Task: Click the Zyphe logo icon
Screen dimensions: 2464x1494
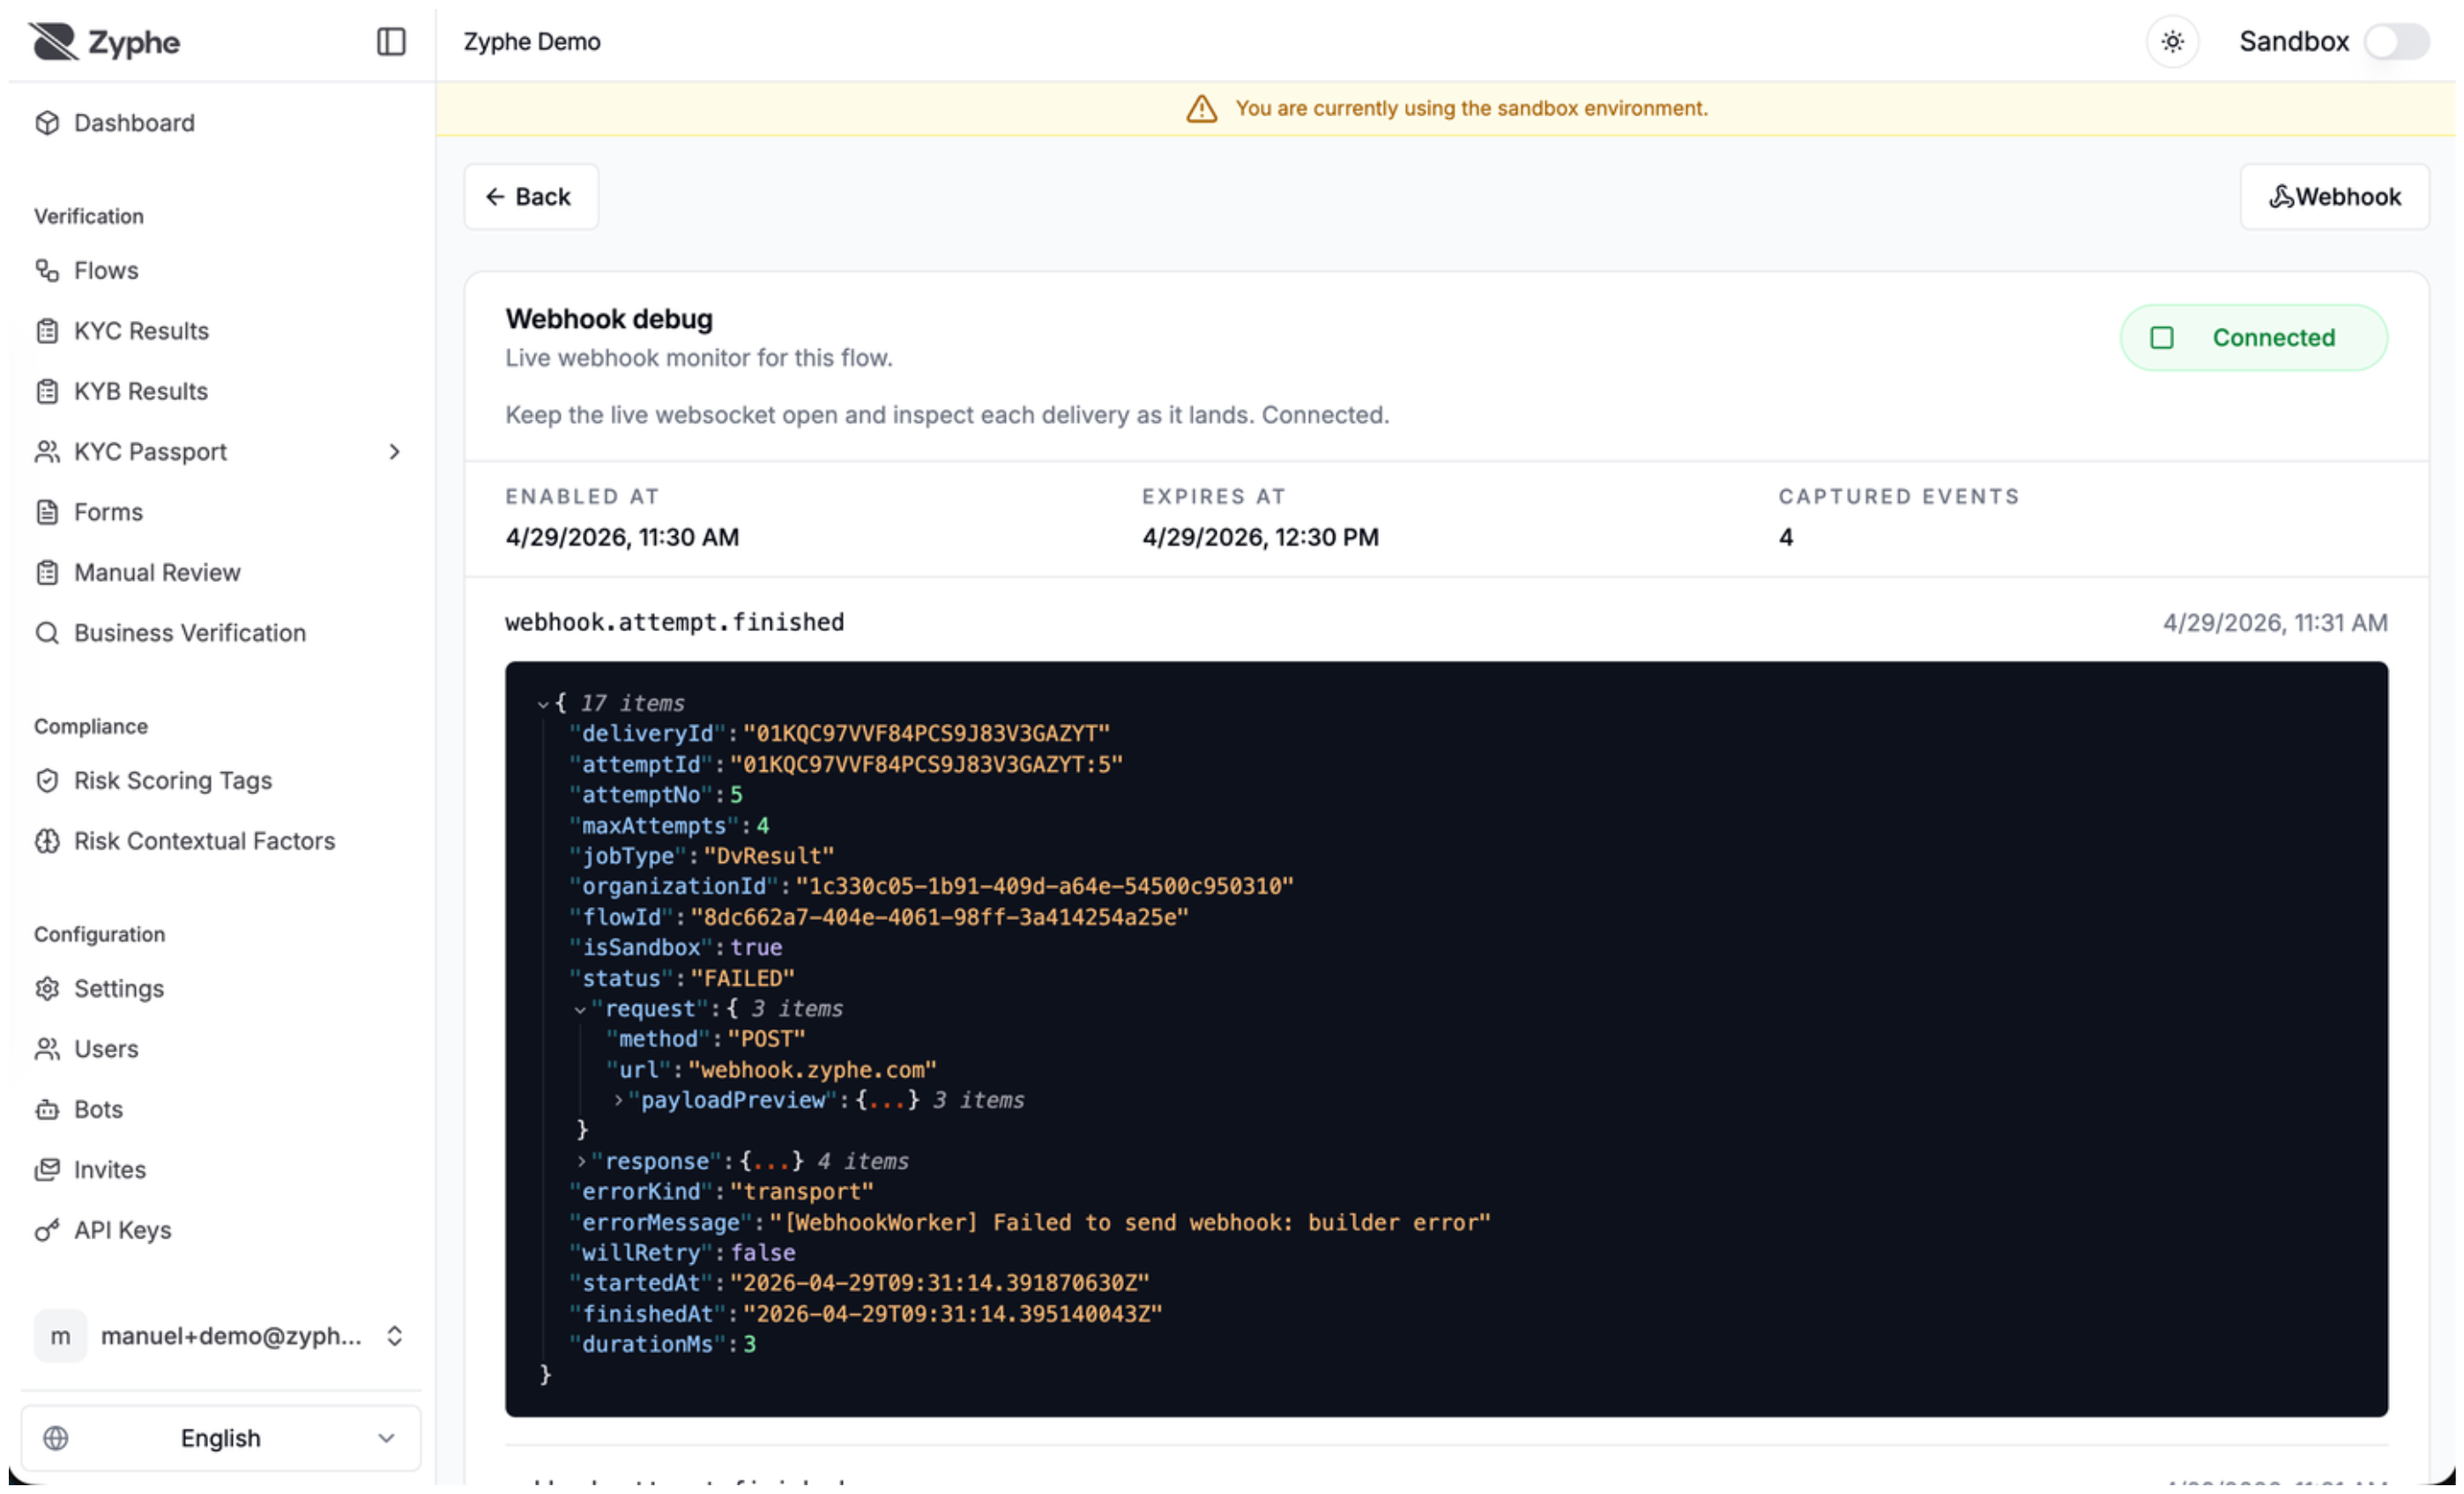Action: (53, 42)
